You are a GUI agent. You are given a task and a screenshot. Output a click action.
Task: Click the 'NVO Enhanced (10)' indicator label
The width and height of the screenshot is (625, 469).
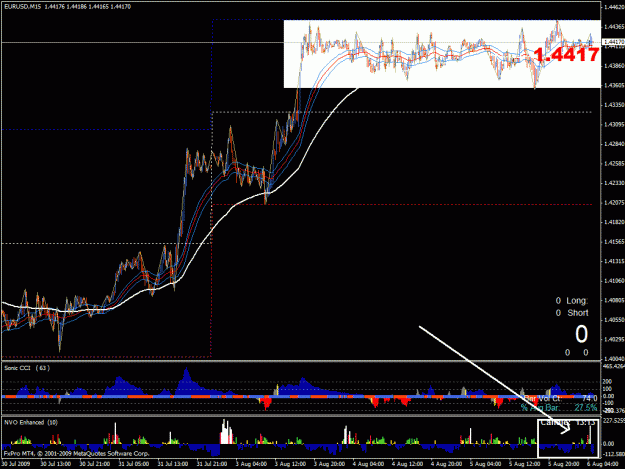(31, 422)
